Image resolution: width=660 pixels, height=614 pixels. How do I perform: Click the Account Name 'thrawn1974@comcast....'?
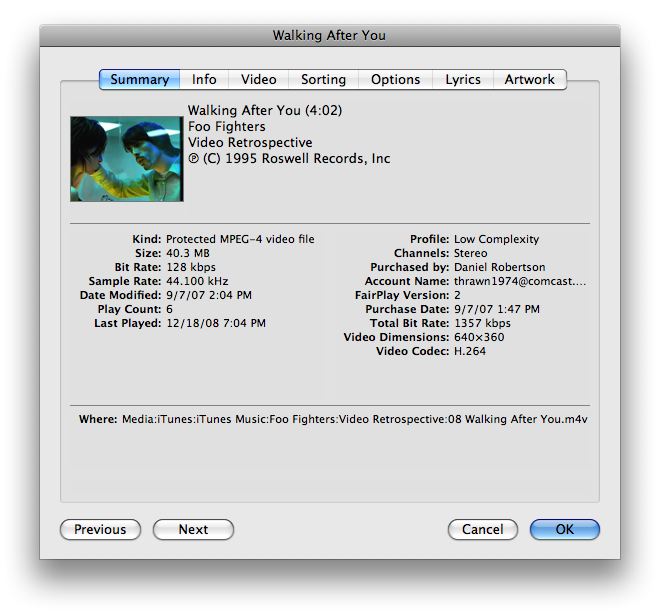pos(520,281)
